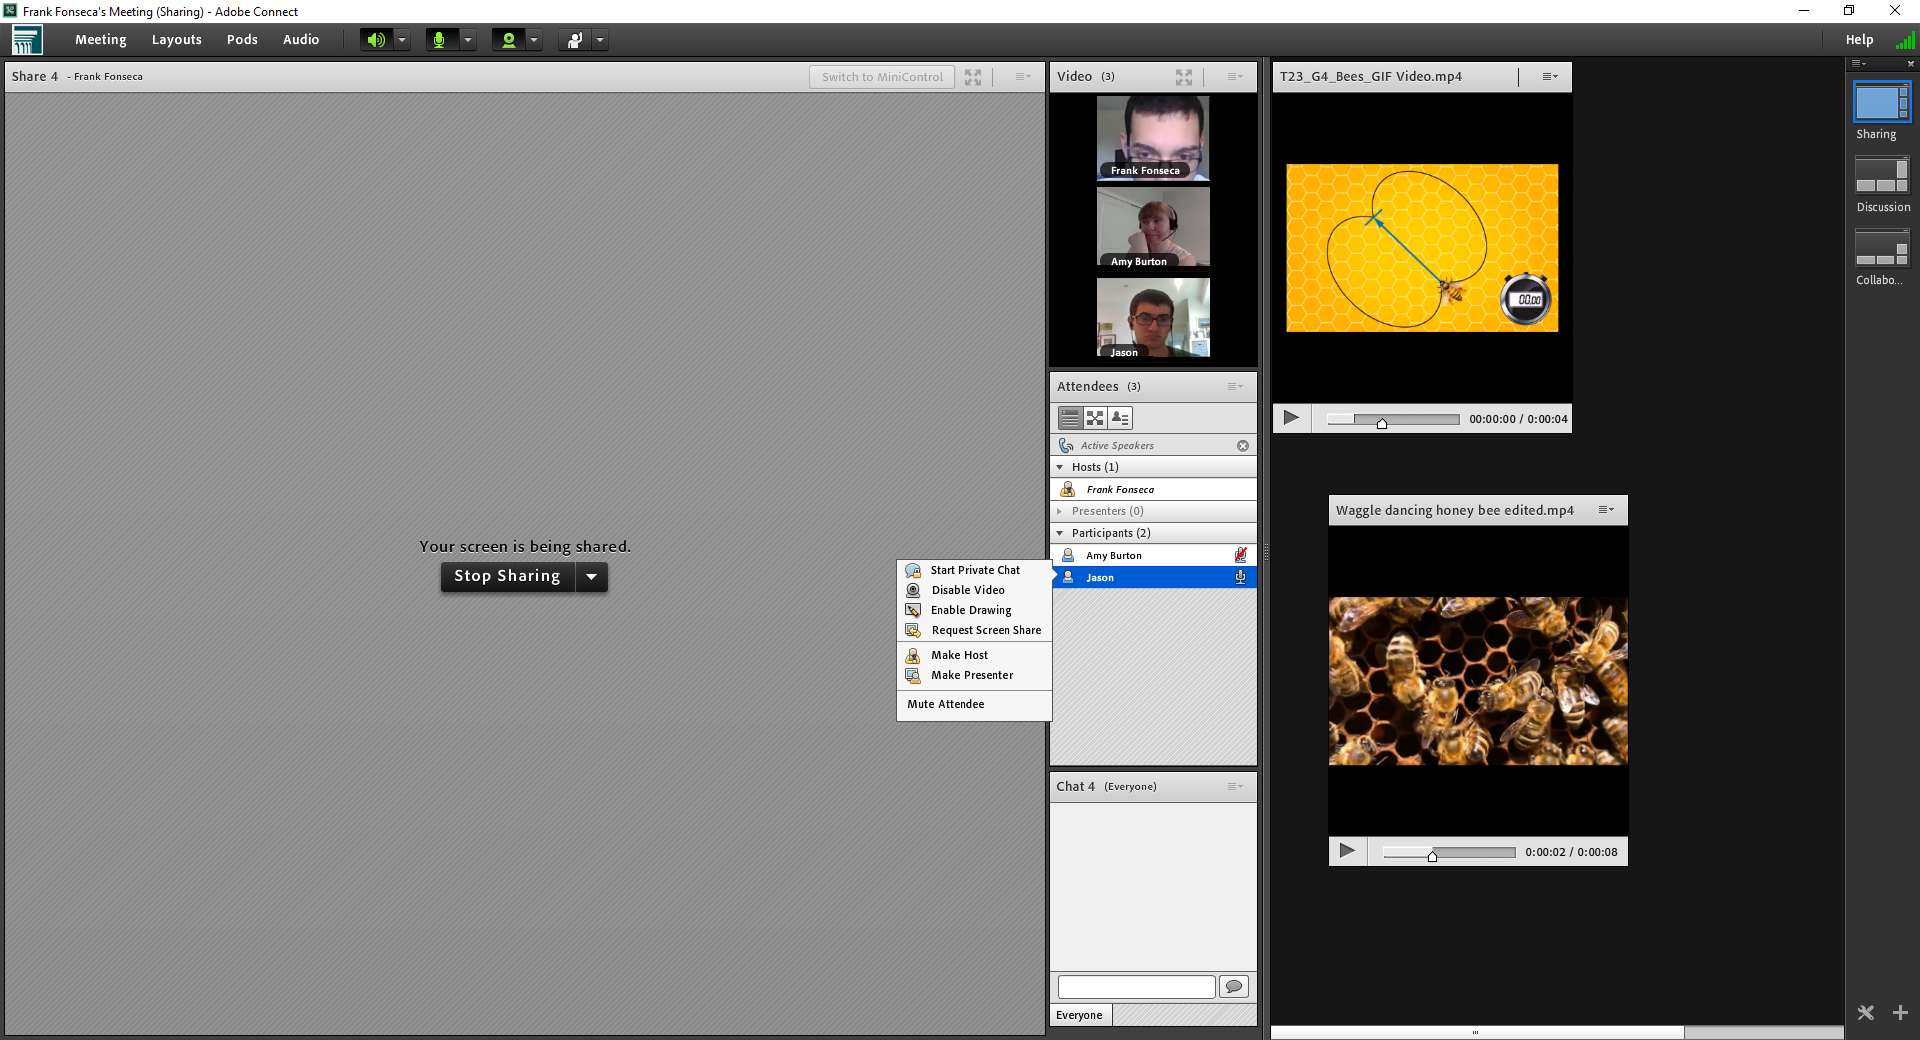Screen dimensions: 1920x1040
Task: Open the Help menu
Action: [1859, 40]
